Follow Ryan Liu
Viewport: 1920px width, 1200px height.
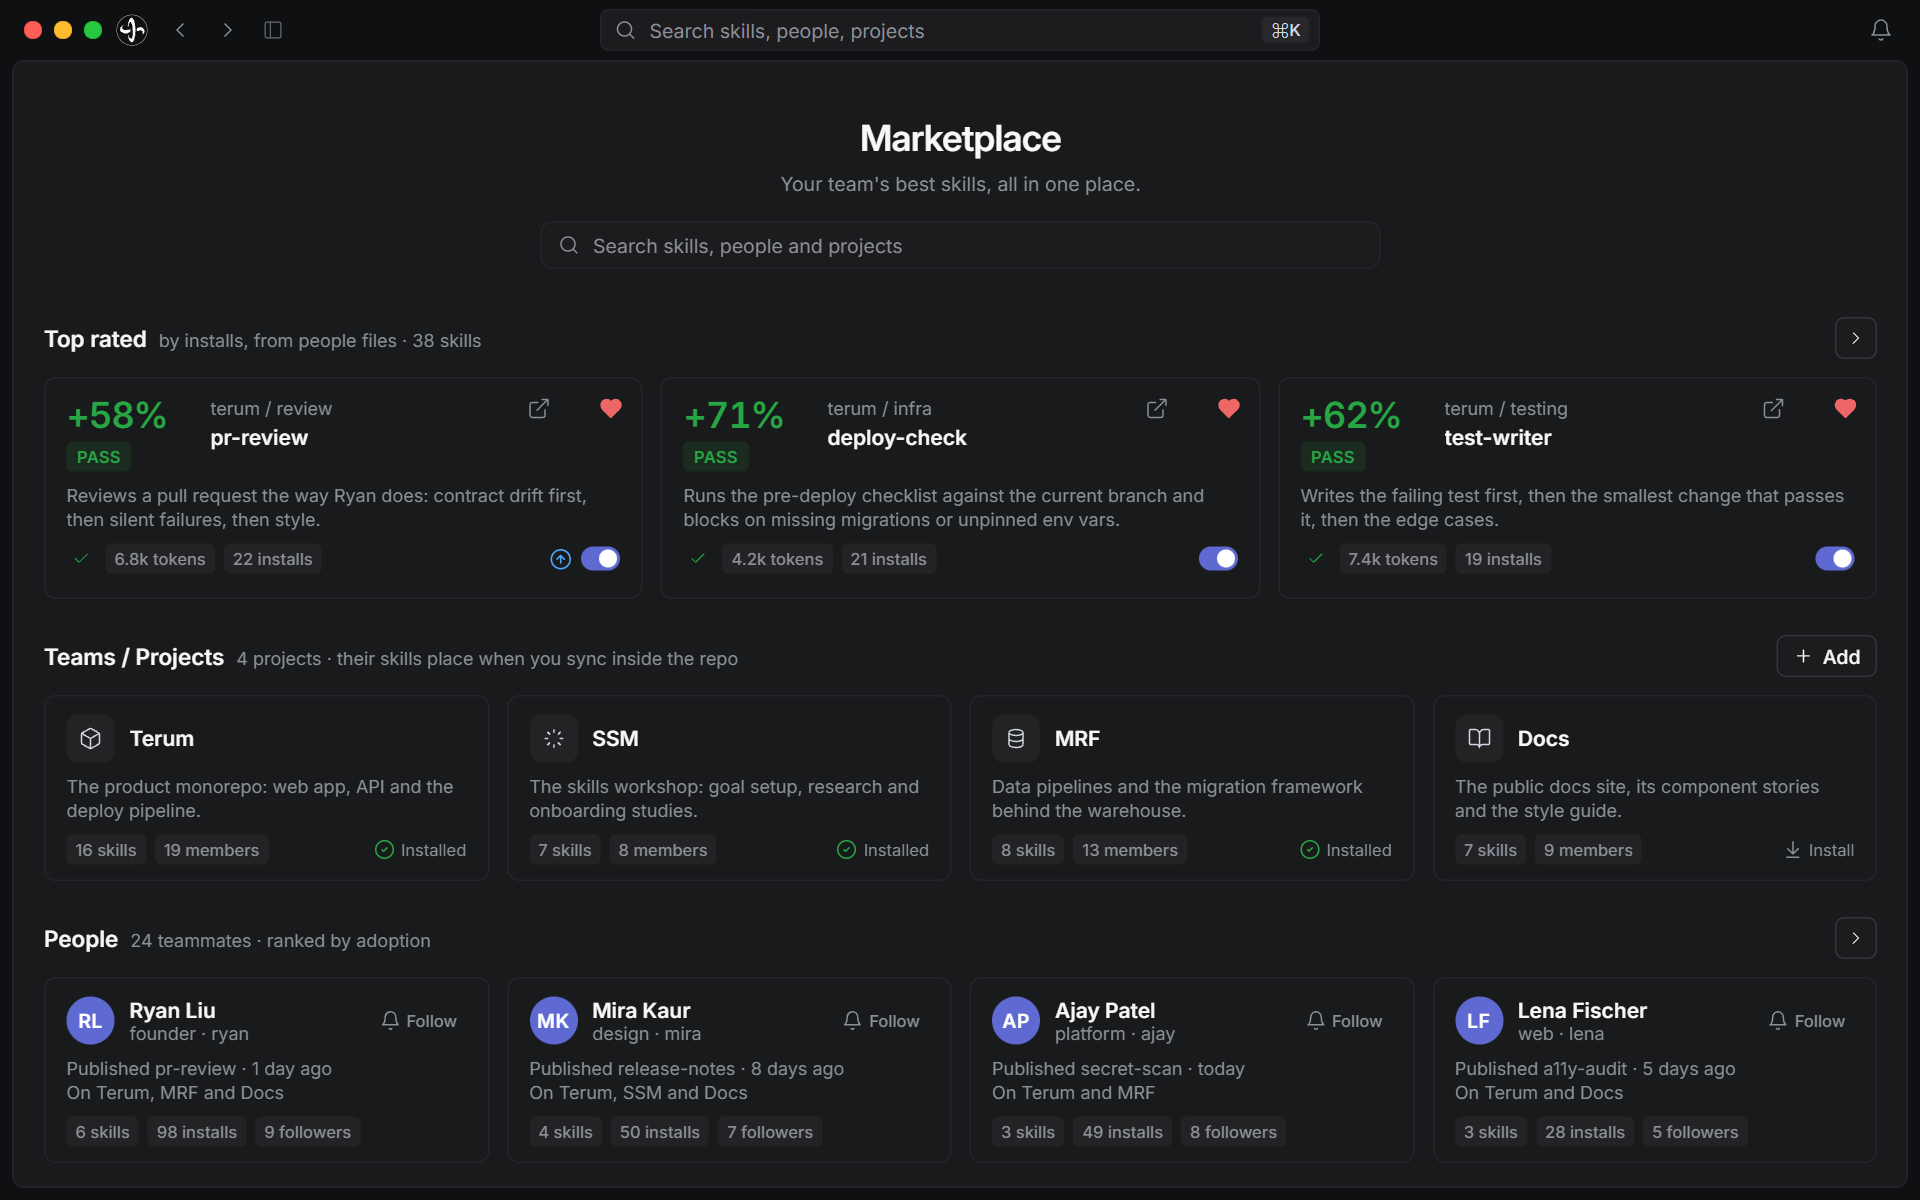click(x=418, y=1021)
